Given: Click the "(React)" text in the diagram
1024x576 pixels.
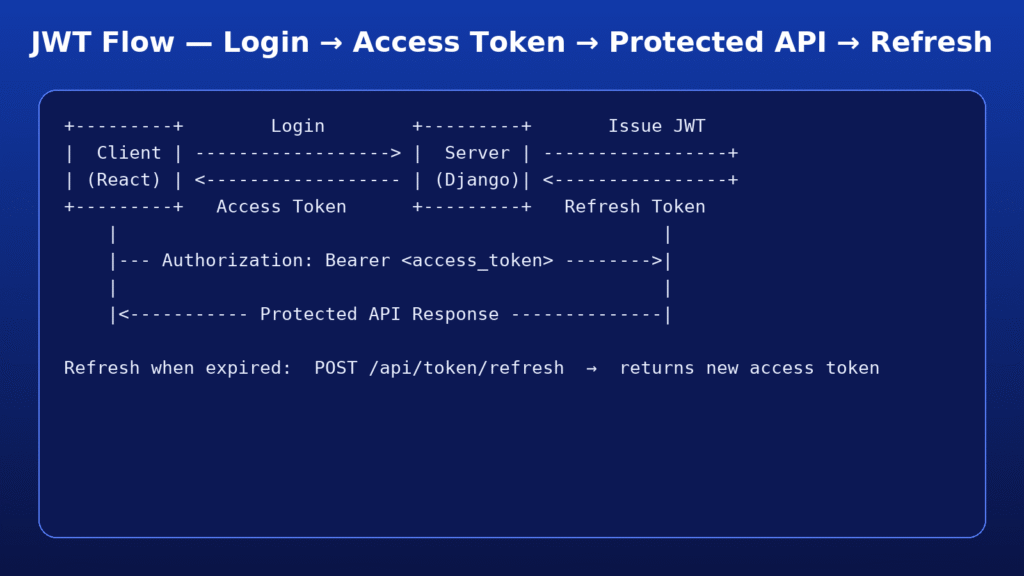Looking at the screenshot, I should 124,180.
